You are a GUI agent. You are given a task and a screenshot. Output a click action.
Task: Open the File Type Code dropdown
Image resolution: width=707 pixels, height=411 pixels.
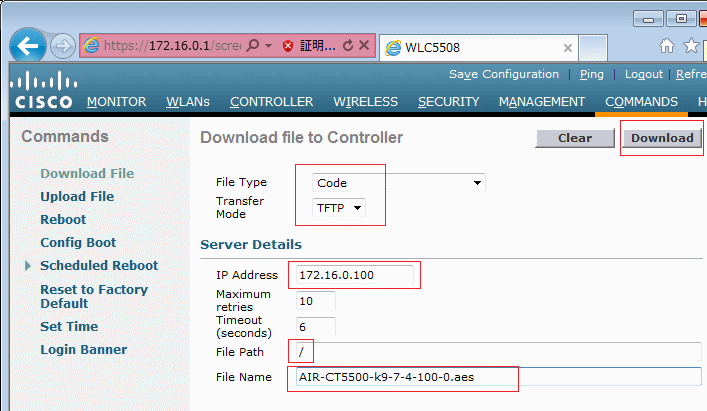coord(399,183)
